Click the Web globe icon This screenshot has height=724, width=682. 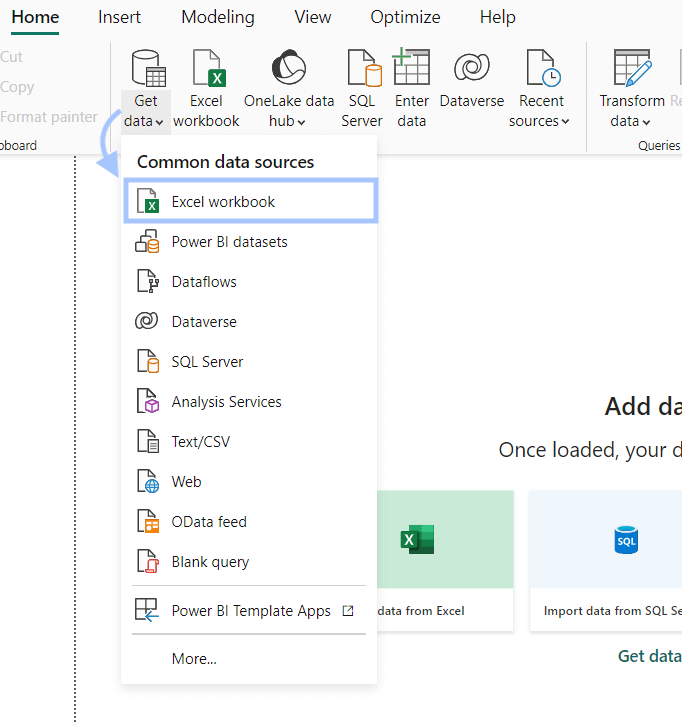pos(148,481)
